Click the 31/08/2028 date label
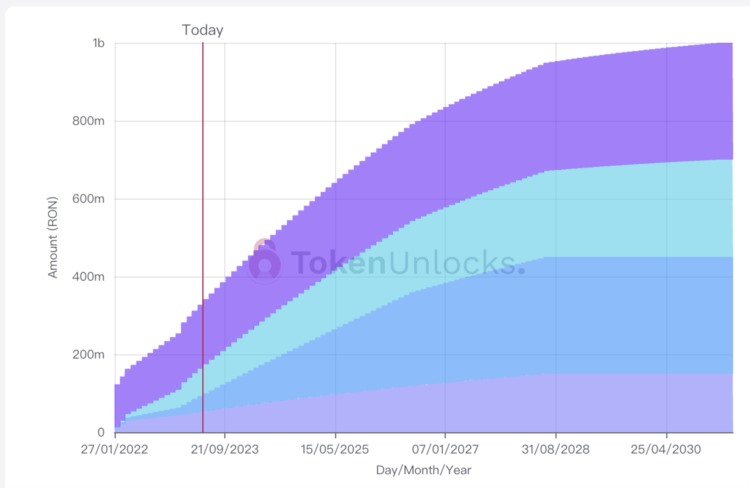 [x=554, y=450]
